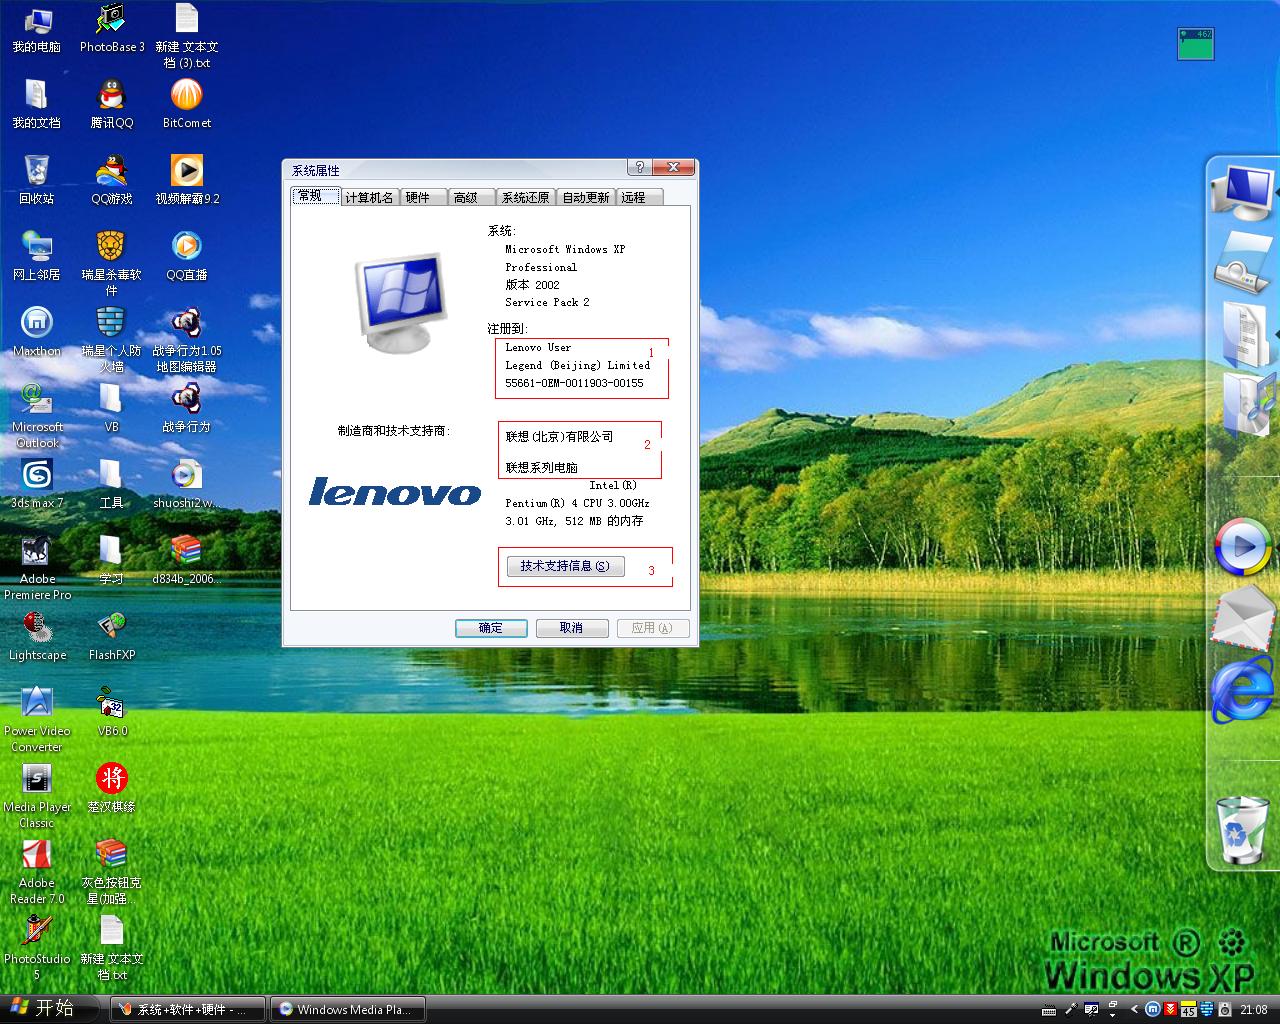This screenshot has width=1280, height=1024.
Task: Select the FlashFXP desktop icon
Action: tap(112, 636)
